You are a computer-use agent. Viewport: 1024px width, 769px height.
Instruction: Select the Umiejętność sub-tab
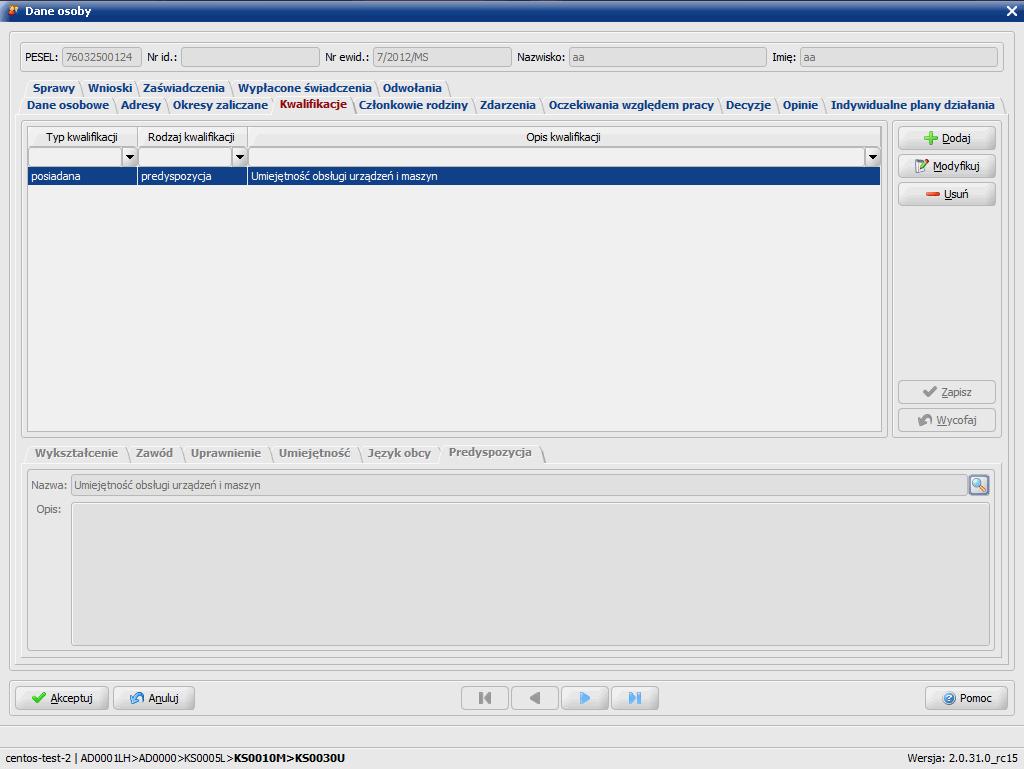314,452
